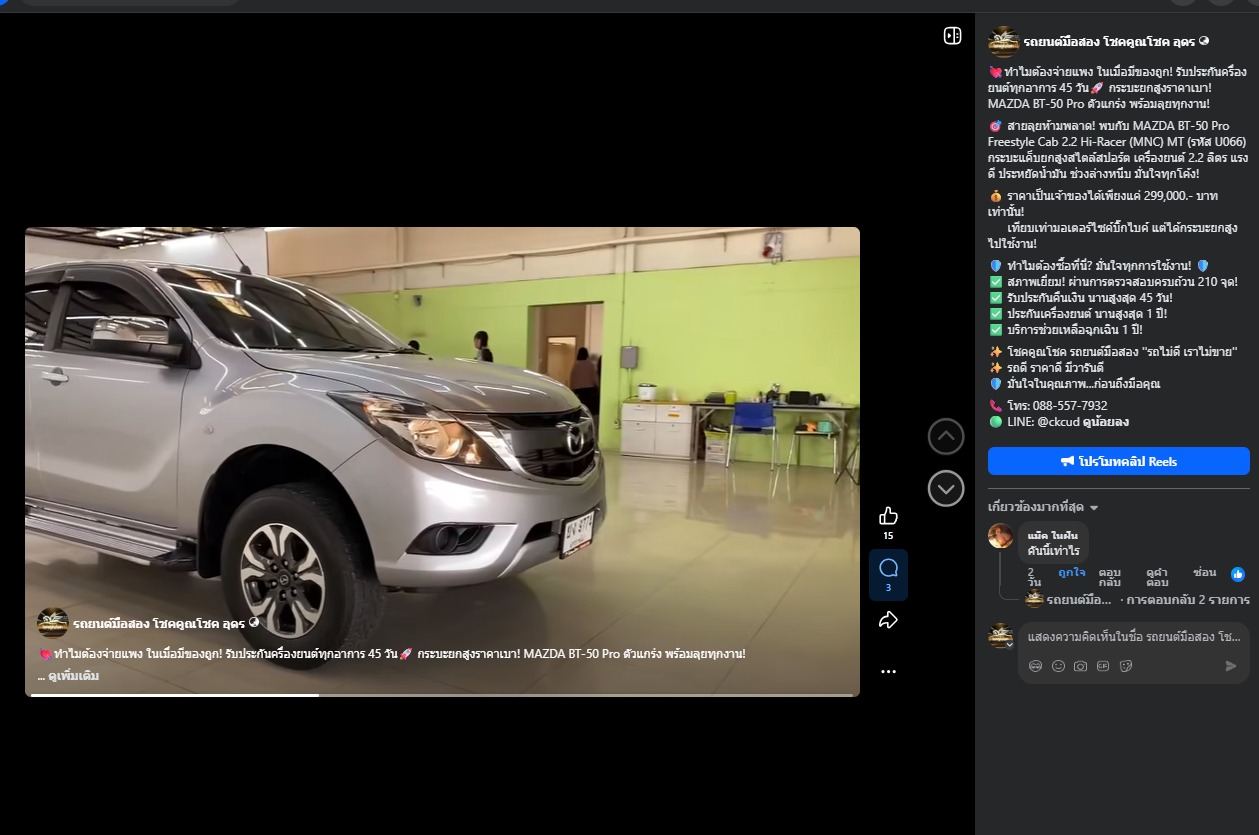Open เกี่ยวข้องมากที่สุด comment sort dropdown
Screen dimensions: 1259x835
(x=1043, y=507)
